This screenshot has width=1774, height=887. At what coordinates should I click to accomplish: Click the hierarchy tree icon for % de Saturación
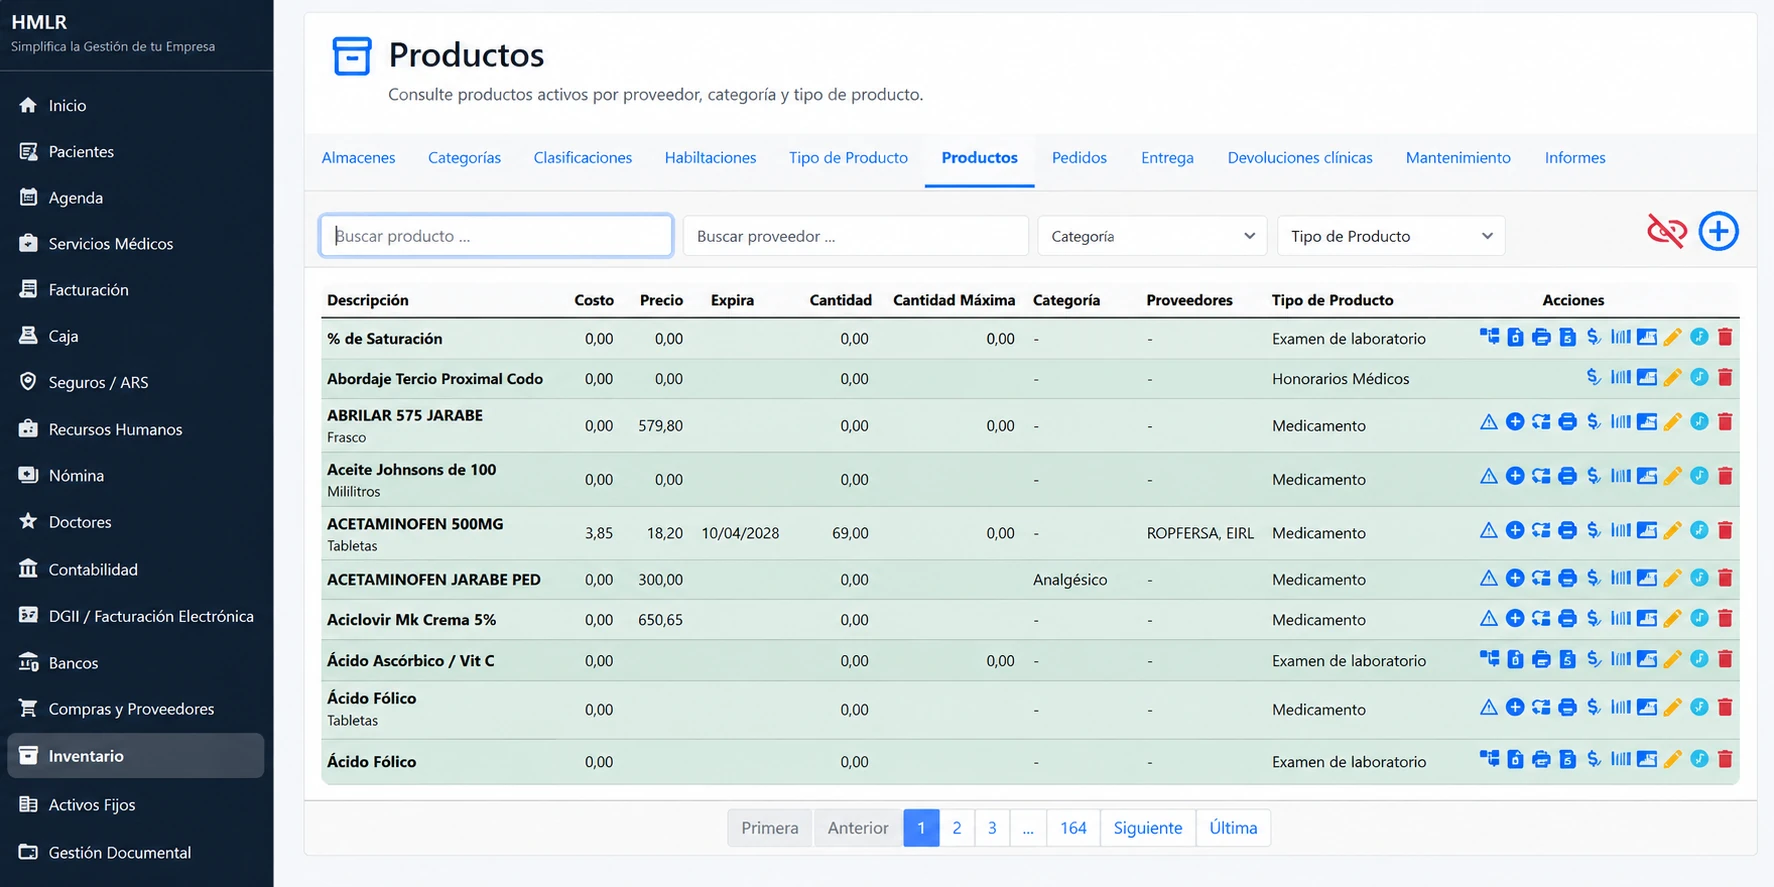coord(1489,337)
